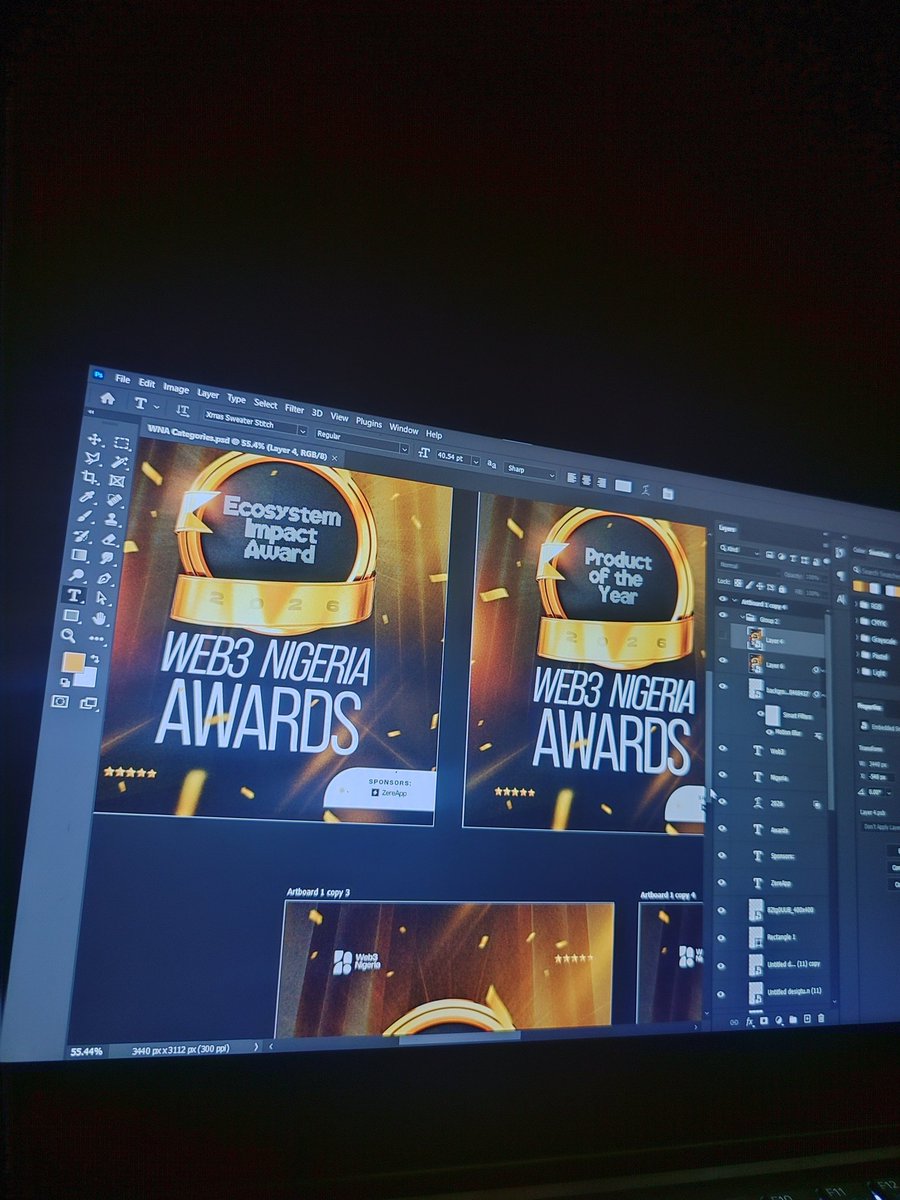Select the Smudge tool

point(106,558)
